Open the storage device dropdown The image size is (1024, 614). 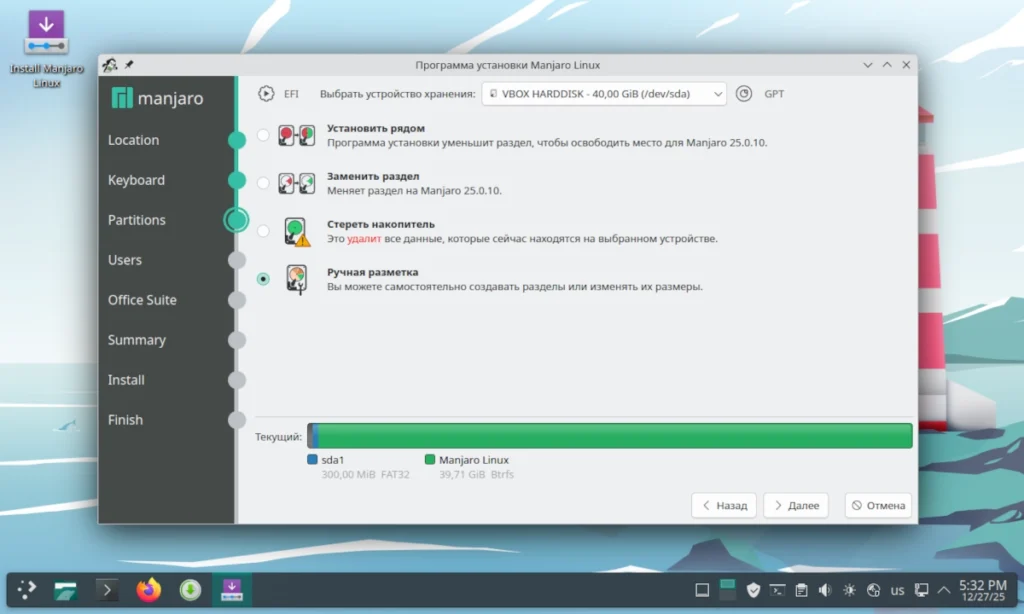click(603, 93)
